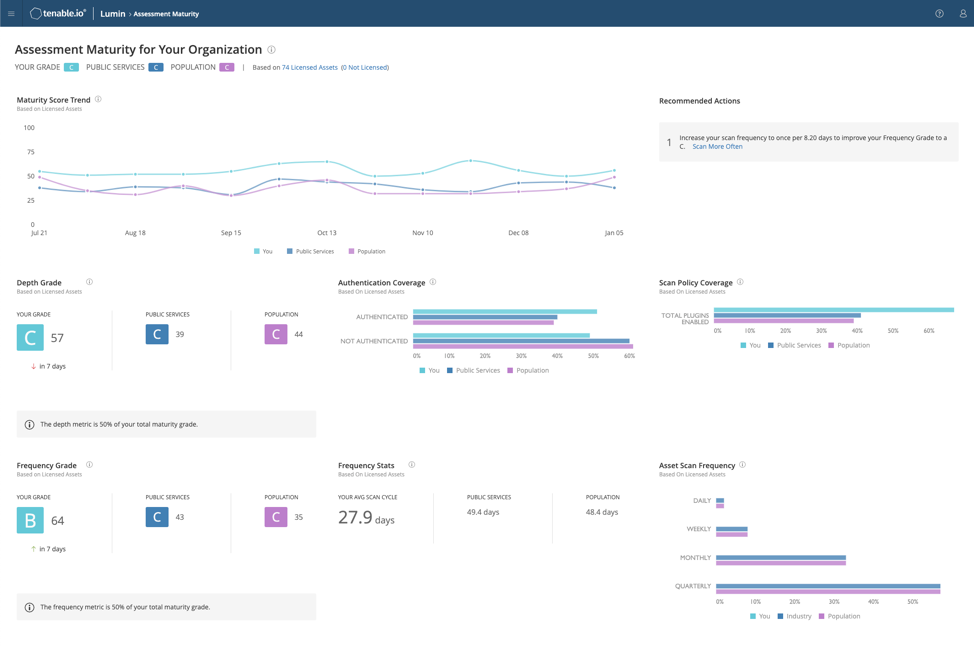
Task: Click the tenable.io logo
Action: coord(58,13)
